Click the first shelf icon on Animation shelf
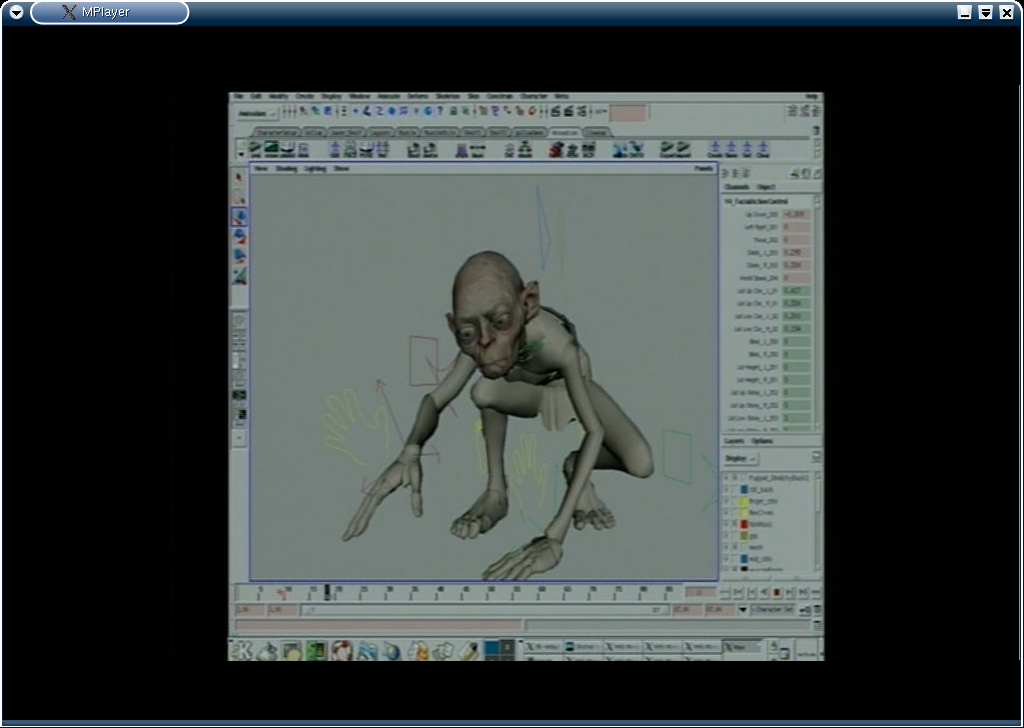Image resolution: width=1024 pixels, height=728 pixels. click(x=255, y=150)
